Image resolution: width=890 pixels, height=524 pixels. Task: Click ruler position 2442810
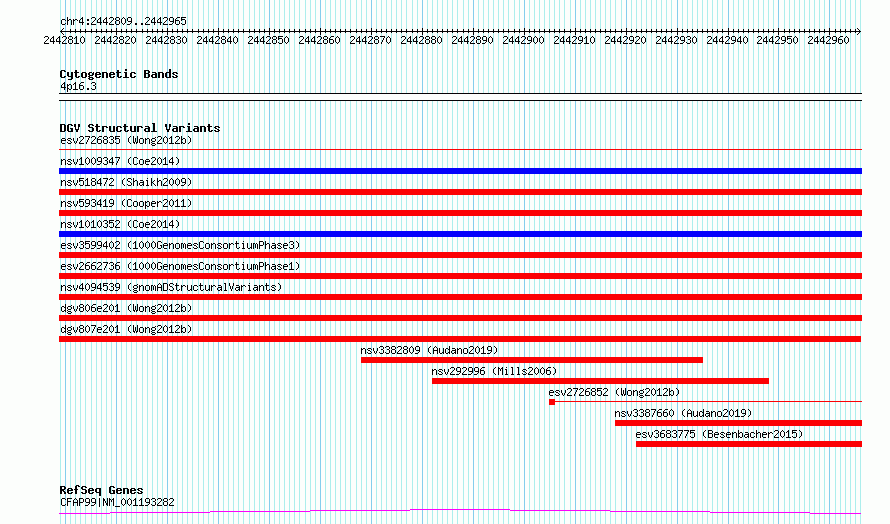65,40
